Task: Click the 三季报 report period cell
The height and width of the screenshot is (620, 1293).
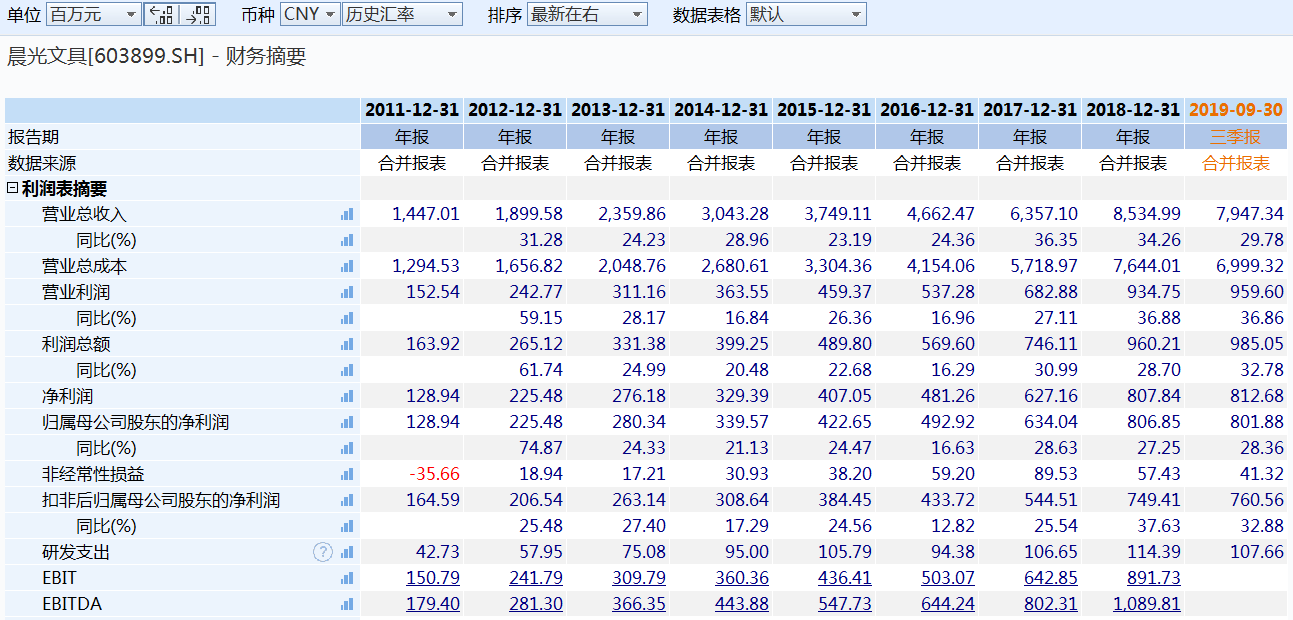Action: [x=1237, y=137]
